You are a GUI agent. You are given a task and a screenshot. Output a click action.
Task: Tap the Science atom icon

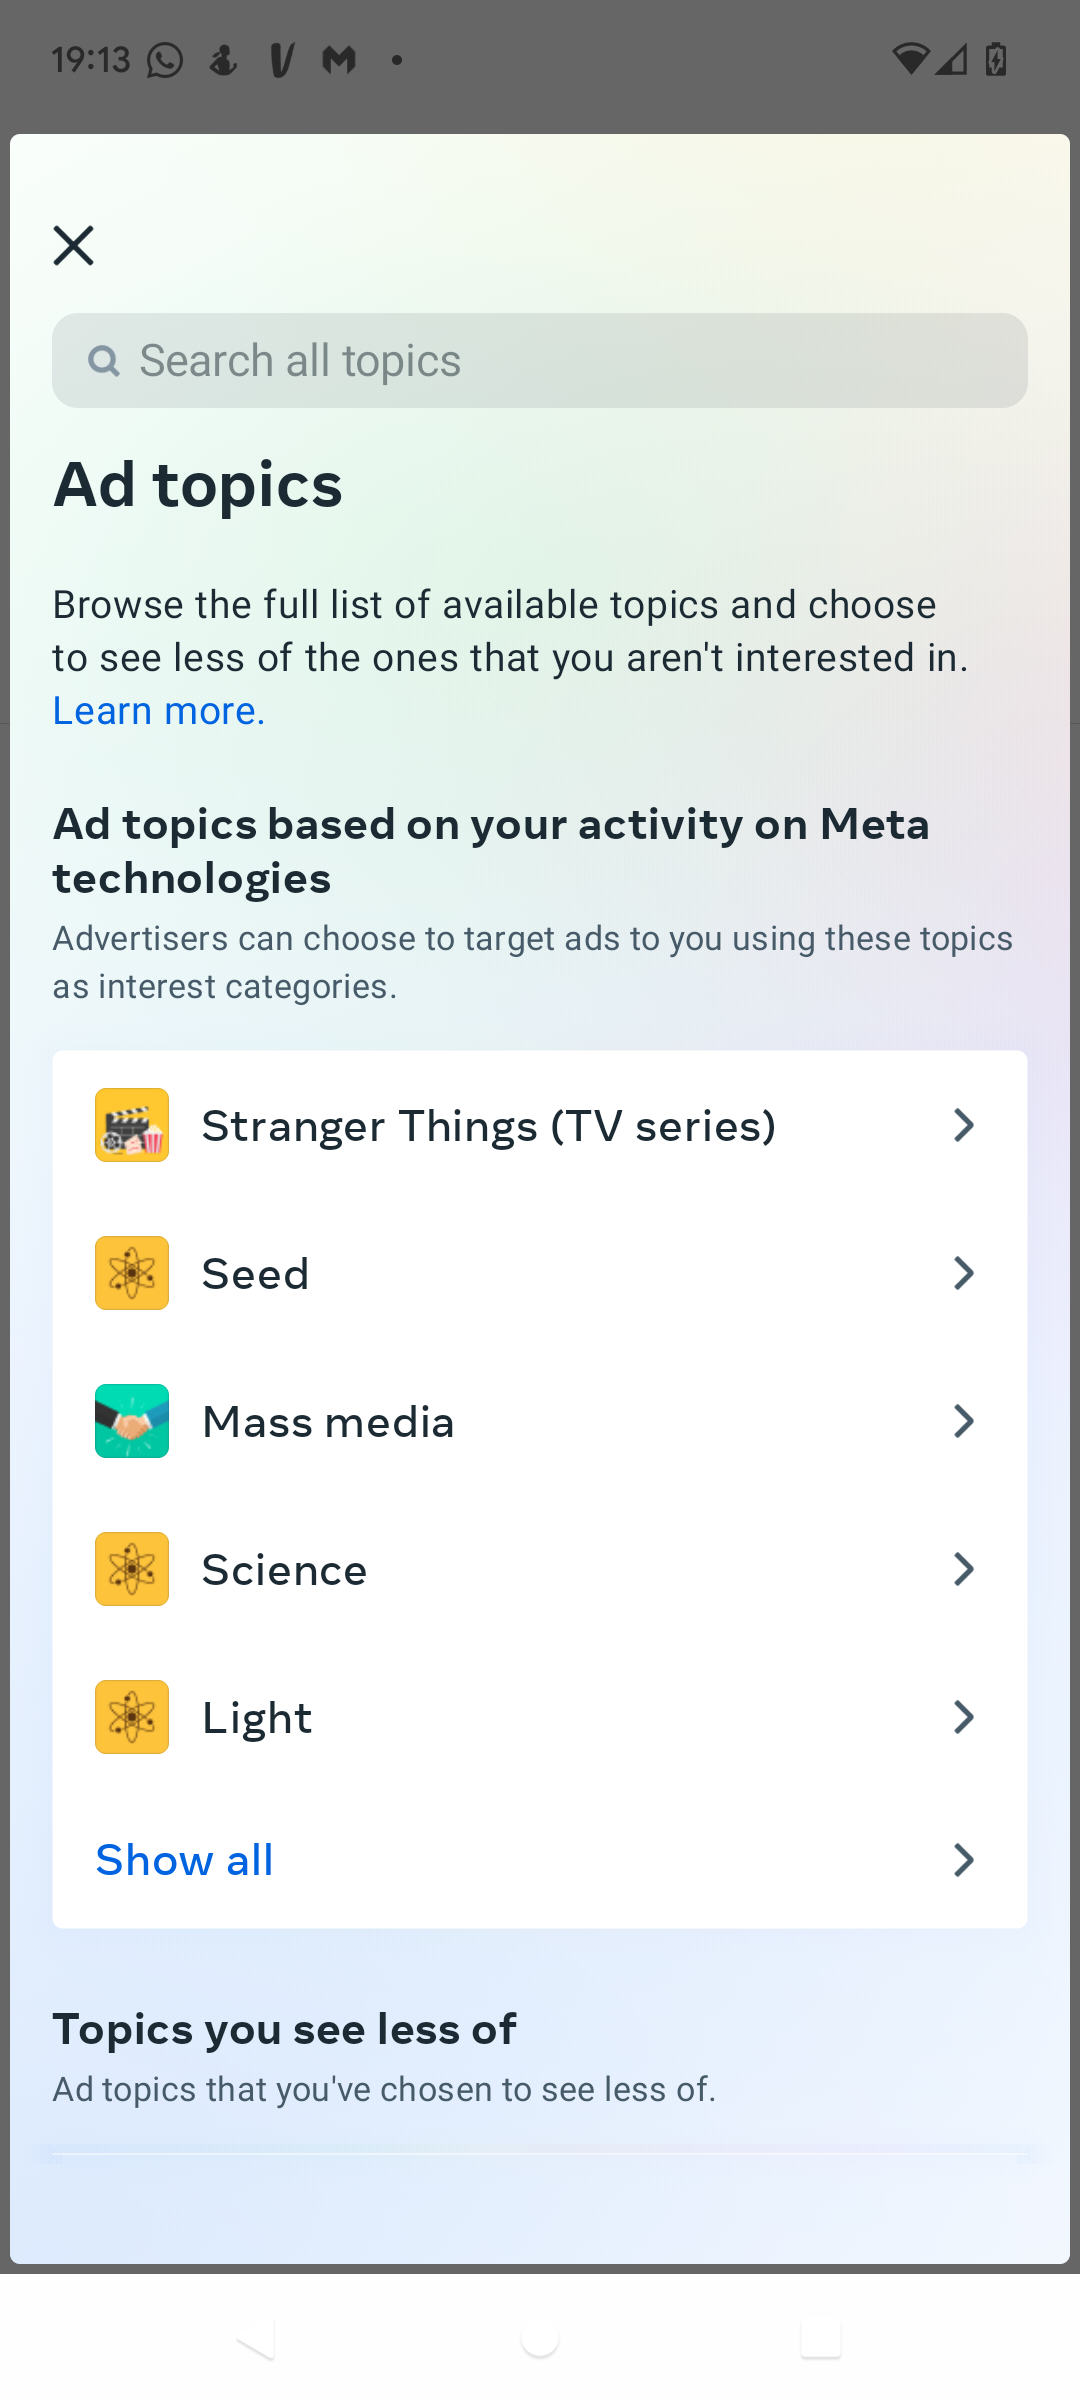pos(132,1569)
